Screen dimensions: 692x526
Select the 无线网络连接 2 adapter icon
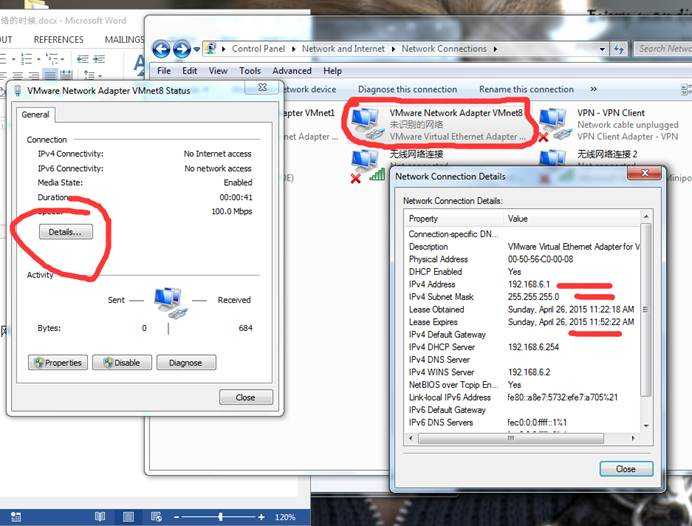point(553,158)
